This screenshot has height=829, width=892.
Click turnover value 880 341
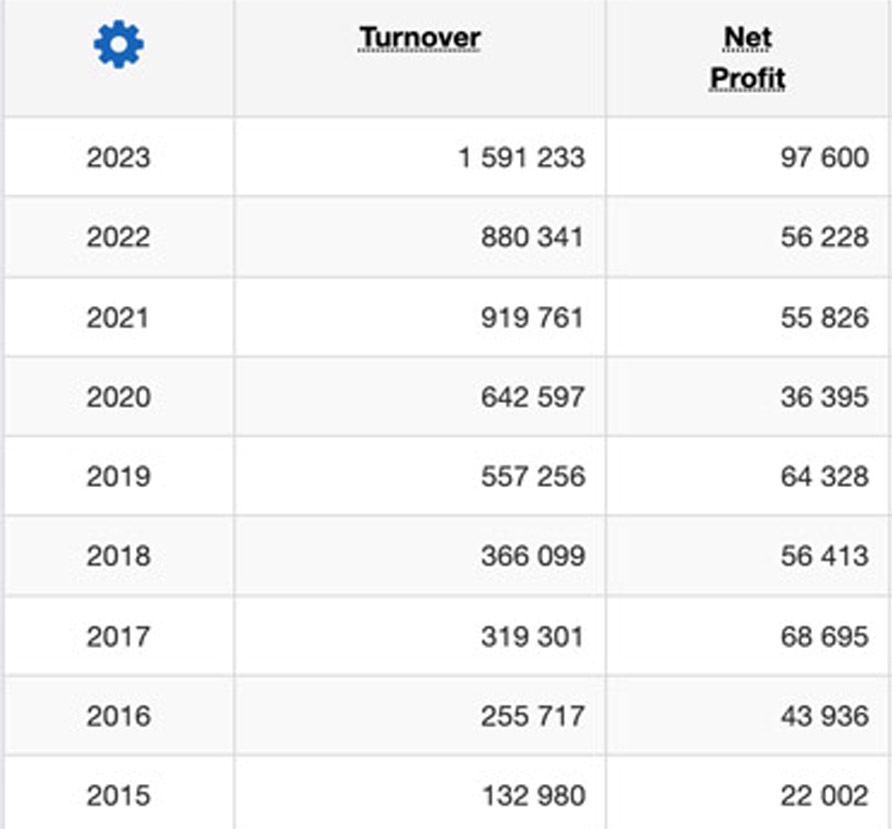tap(532, 237)
